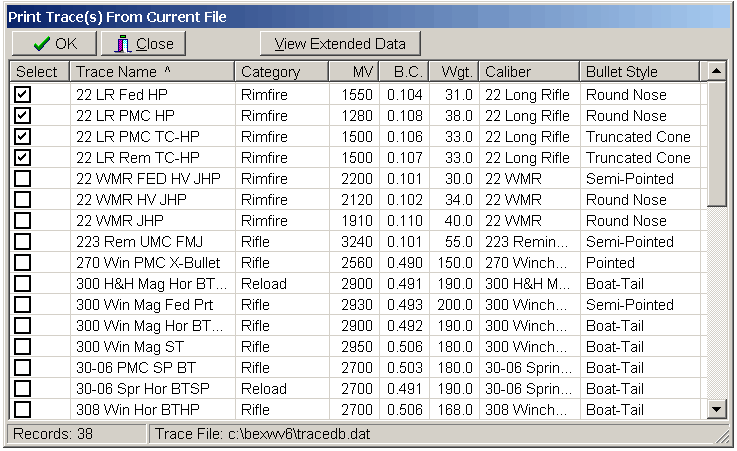Uncheck the 22 LR Fed HP checkbox
The image size is (737, 451).
22,94
